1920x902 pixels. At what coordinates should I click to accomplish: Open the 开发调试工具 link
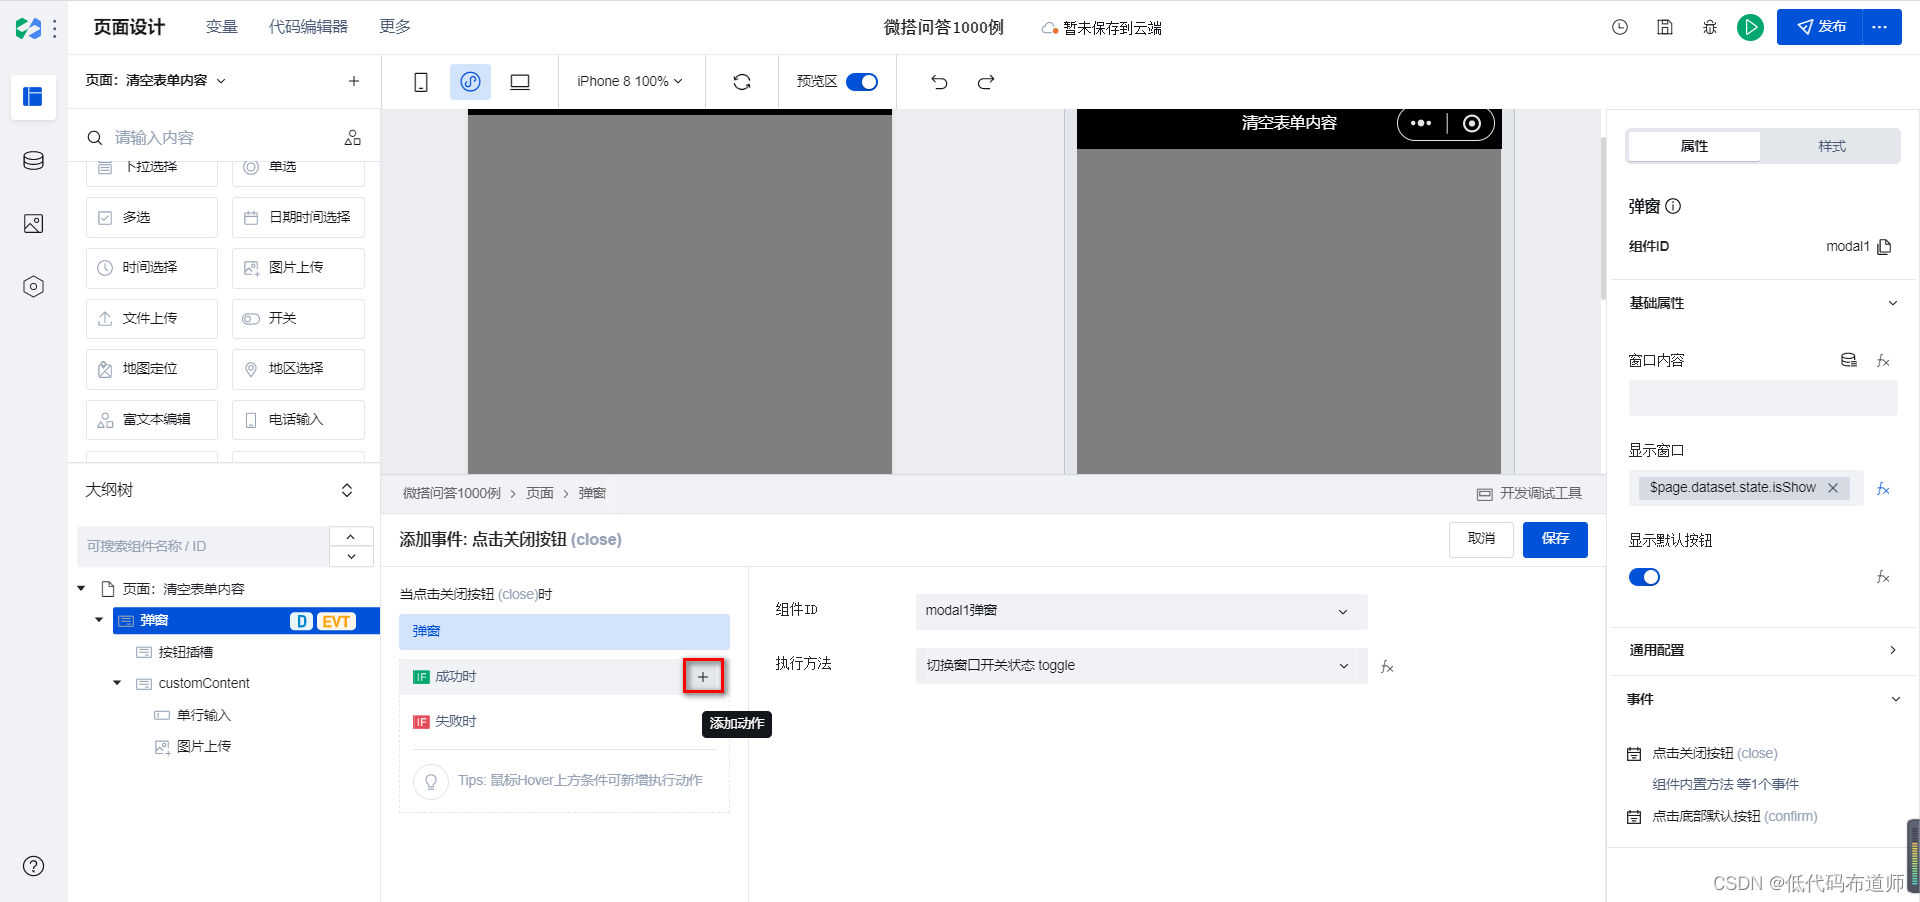[x=1529, y=494]
